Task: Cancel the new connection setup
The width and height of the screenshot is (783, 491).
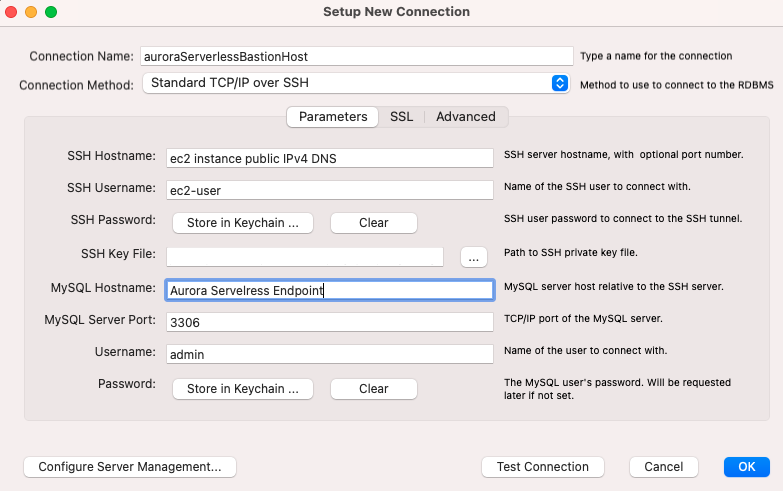Action: 664,467
